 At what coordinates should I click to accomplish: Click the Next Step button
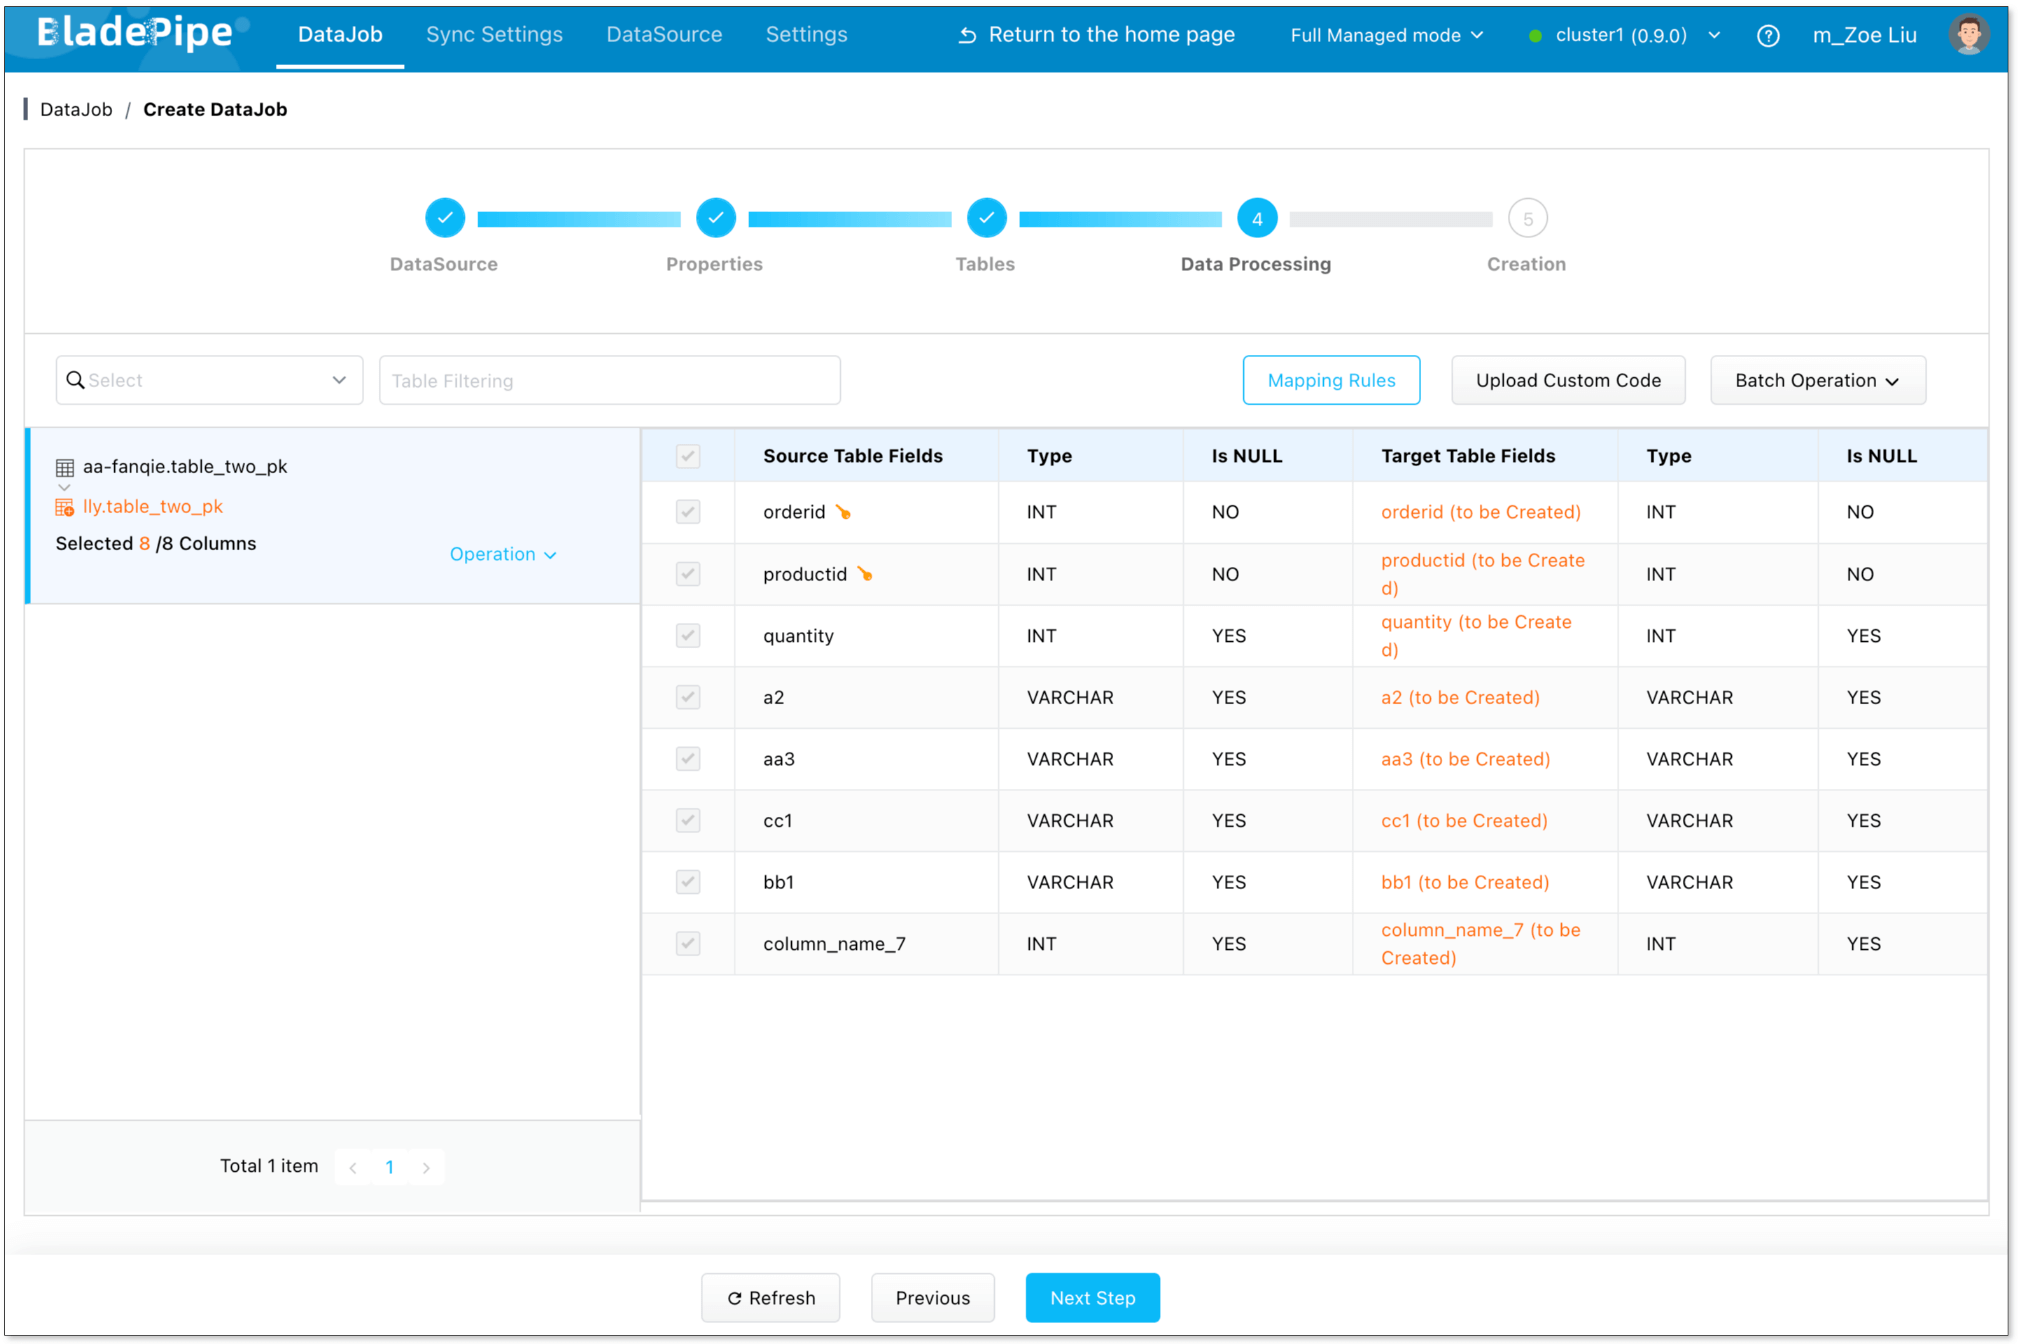[1092, 1297]
